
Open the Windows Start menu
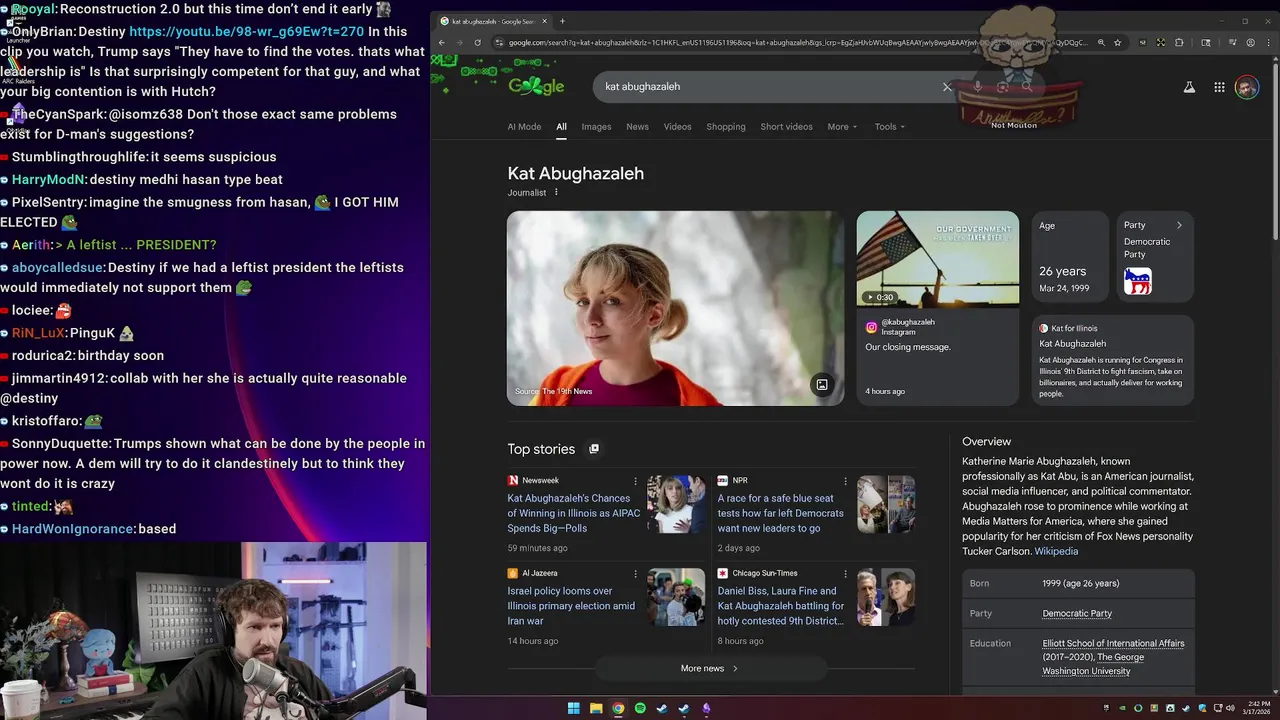(x=574, y=709)
